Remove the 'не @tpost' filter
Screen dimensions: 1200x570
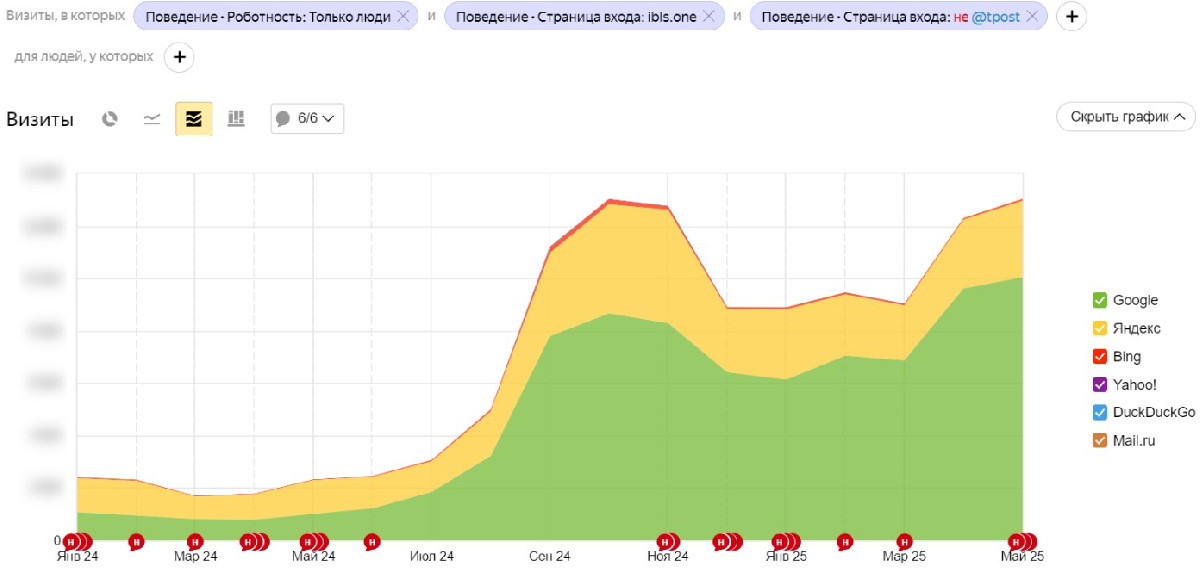pos(1032,17)
